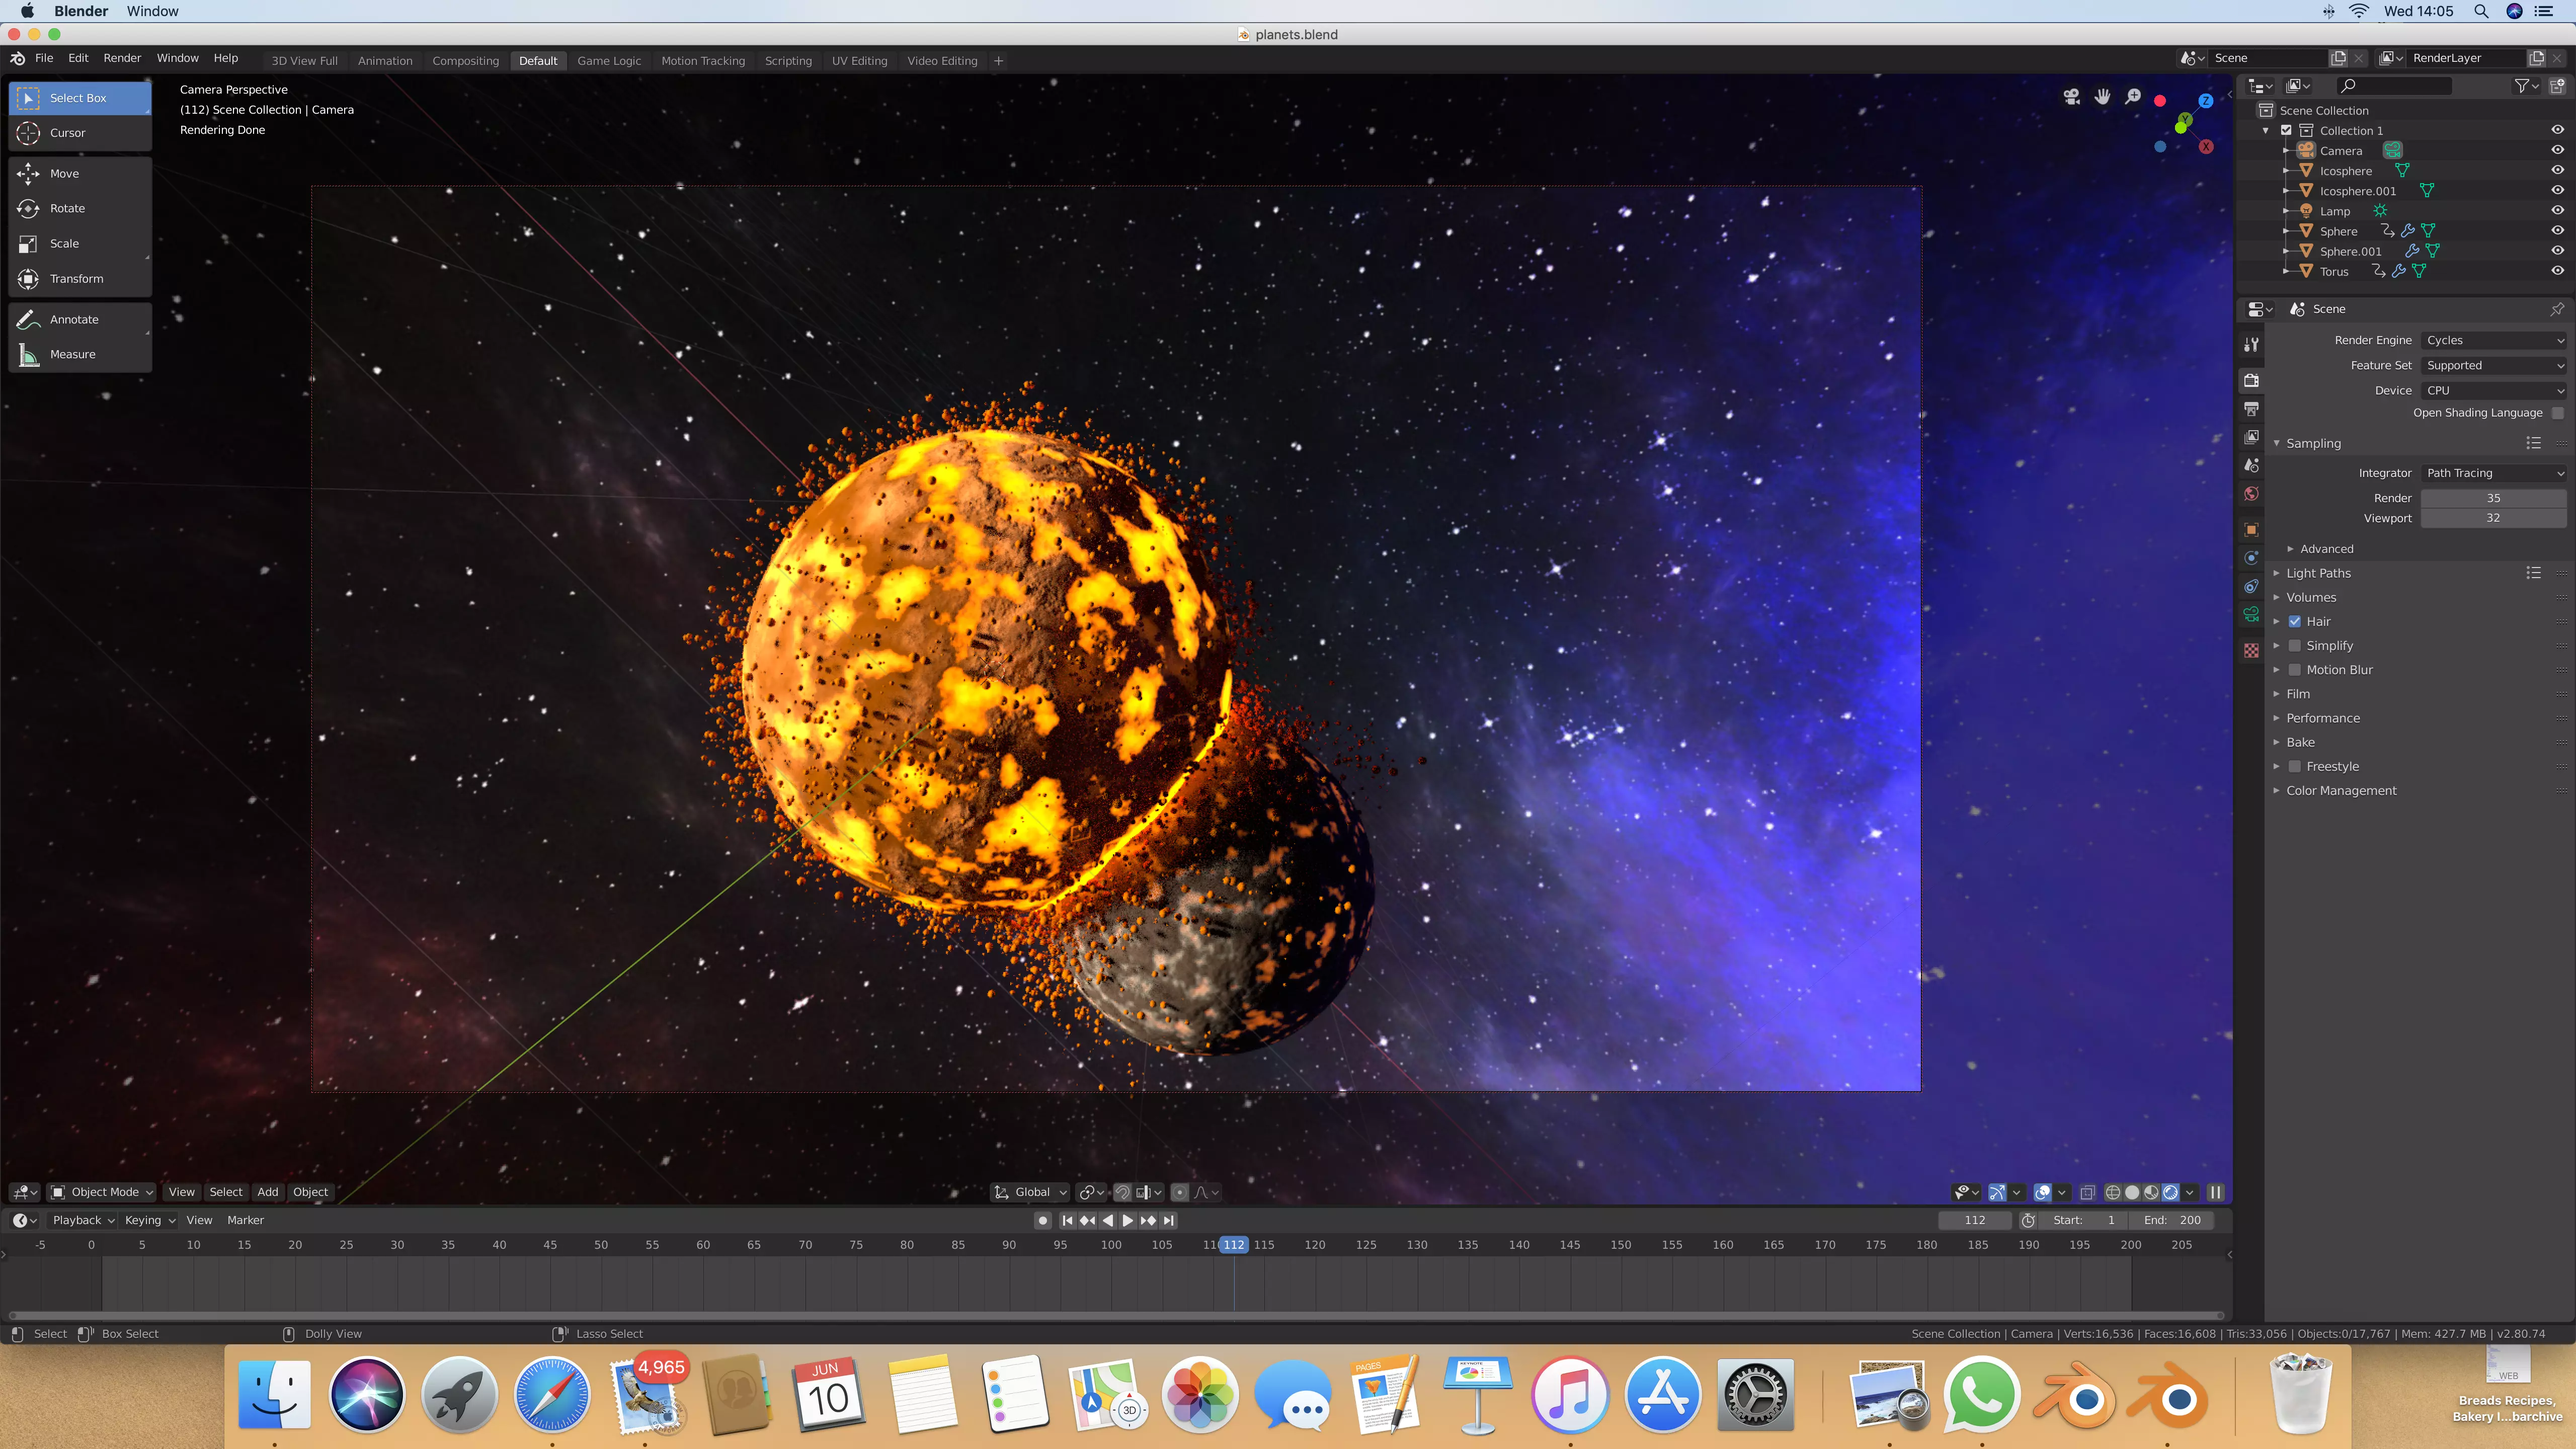The height and width of the screenshot is (1449, 2576).
Task: Open the File menu
Action: click(44, 58)
